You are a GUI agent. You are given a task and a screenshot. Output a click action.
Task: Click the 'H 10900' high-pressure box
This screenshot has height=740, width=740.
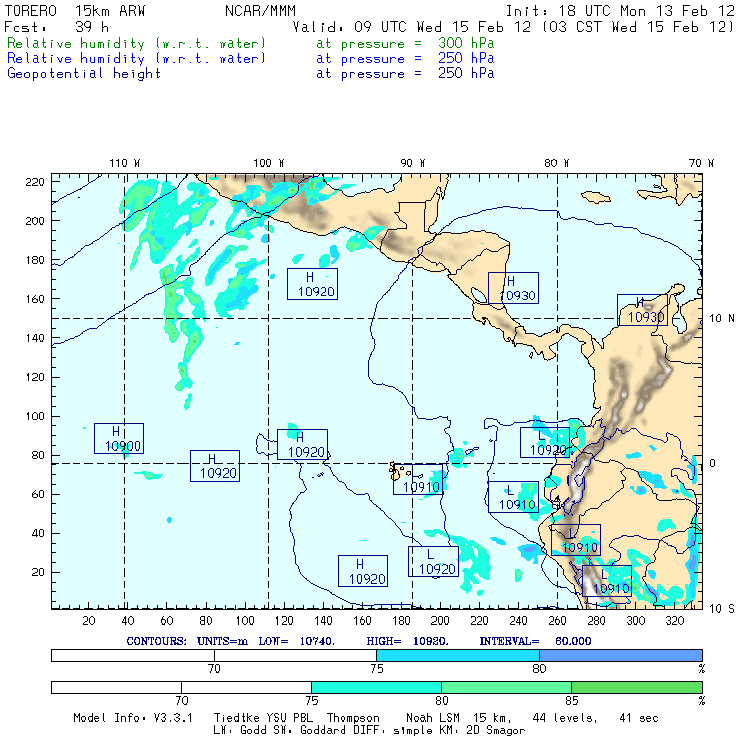click(x=119, y=438)
